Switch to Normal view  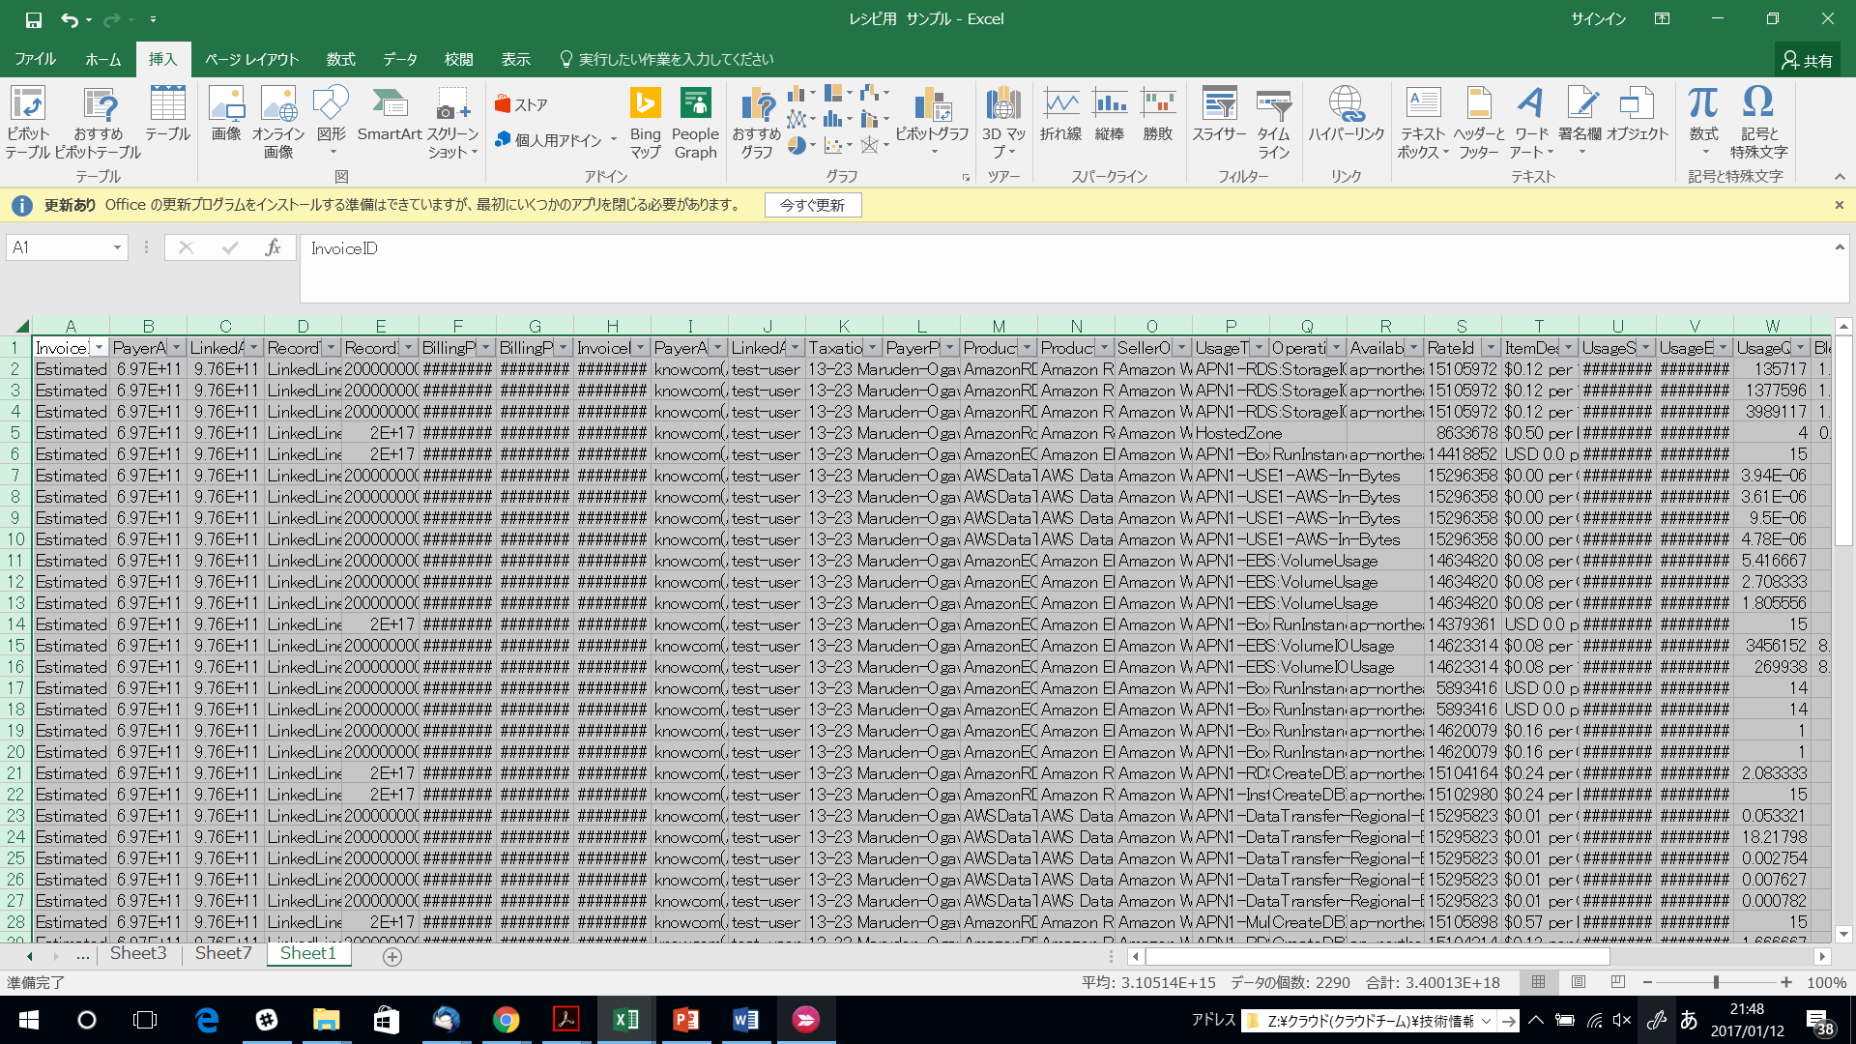pyautogui.click(x=1538, y=982)
